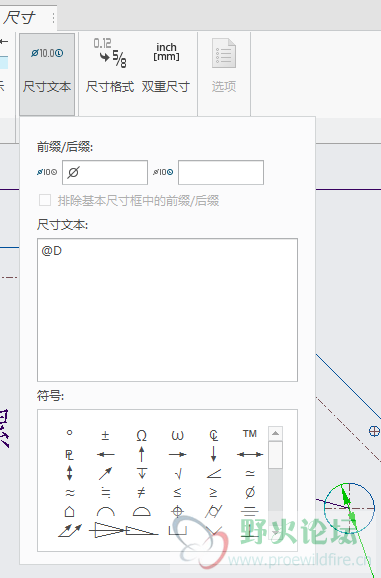
Task: Insert the open arc profile symbol
Action: [105, 512]
